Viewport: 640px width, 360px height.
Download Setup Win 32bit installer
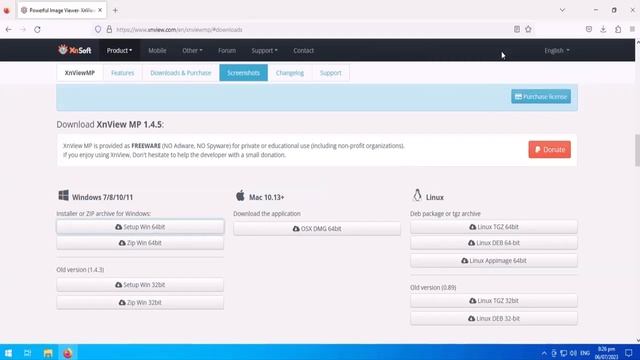click(x=140, y=285)
